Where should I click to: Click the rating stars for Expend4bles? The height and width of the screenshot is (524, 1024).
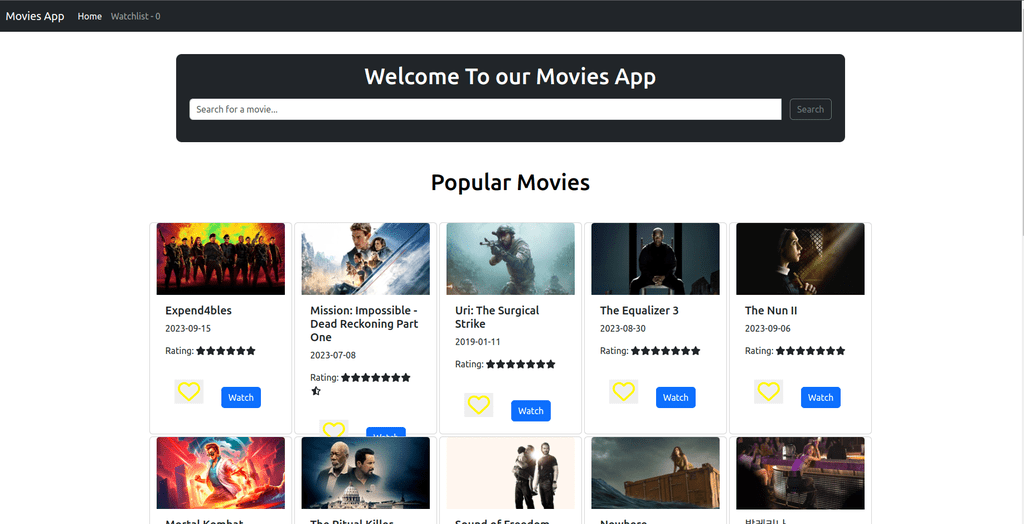(226, 351)
